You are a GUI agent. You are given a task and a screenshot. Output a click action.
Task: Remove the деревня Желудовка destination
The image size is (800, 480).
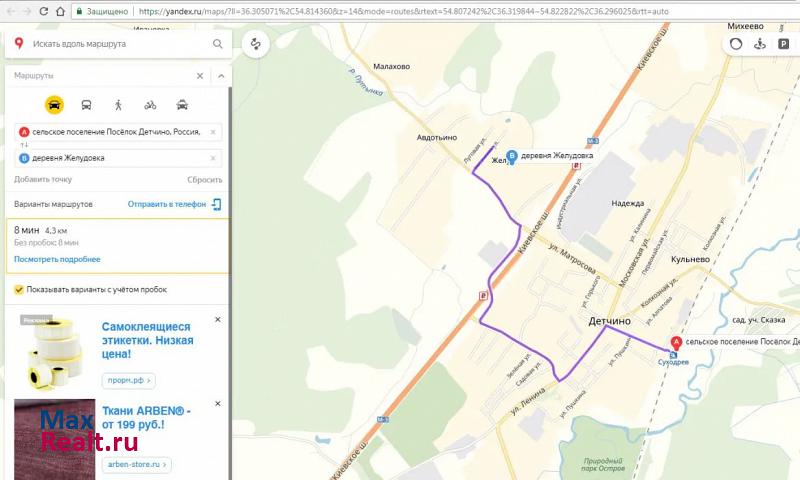coord(213,158)
